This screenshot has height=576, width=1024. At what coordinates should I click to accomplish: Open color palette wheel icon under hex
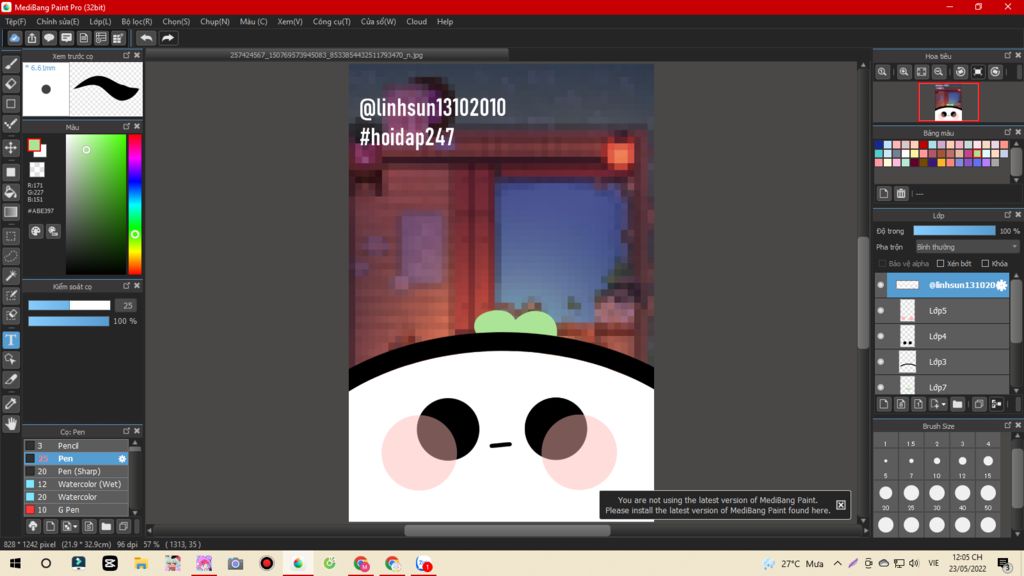(36, 231)
